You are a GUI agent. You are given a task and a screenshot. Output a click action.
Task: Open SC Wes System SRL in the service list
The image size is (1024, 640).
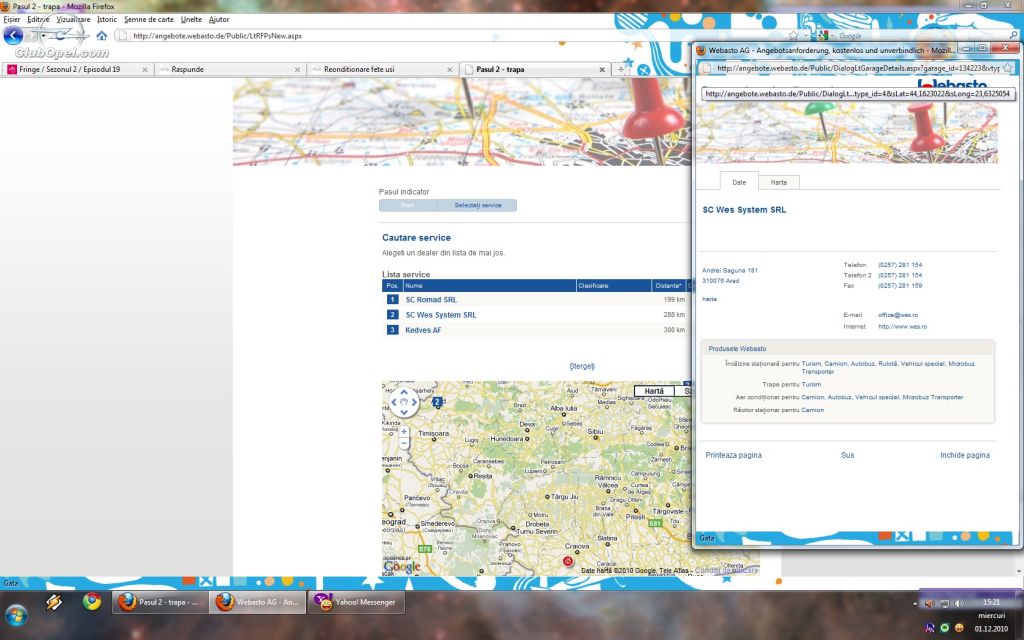click(x=441, y=315)
